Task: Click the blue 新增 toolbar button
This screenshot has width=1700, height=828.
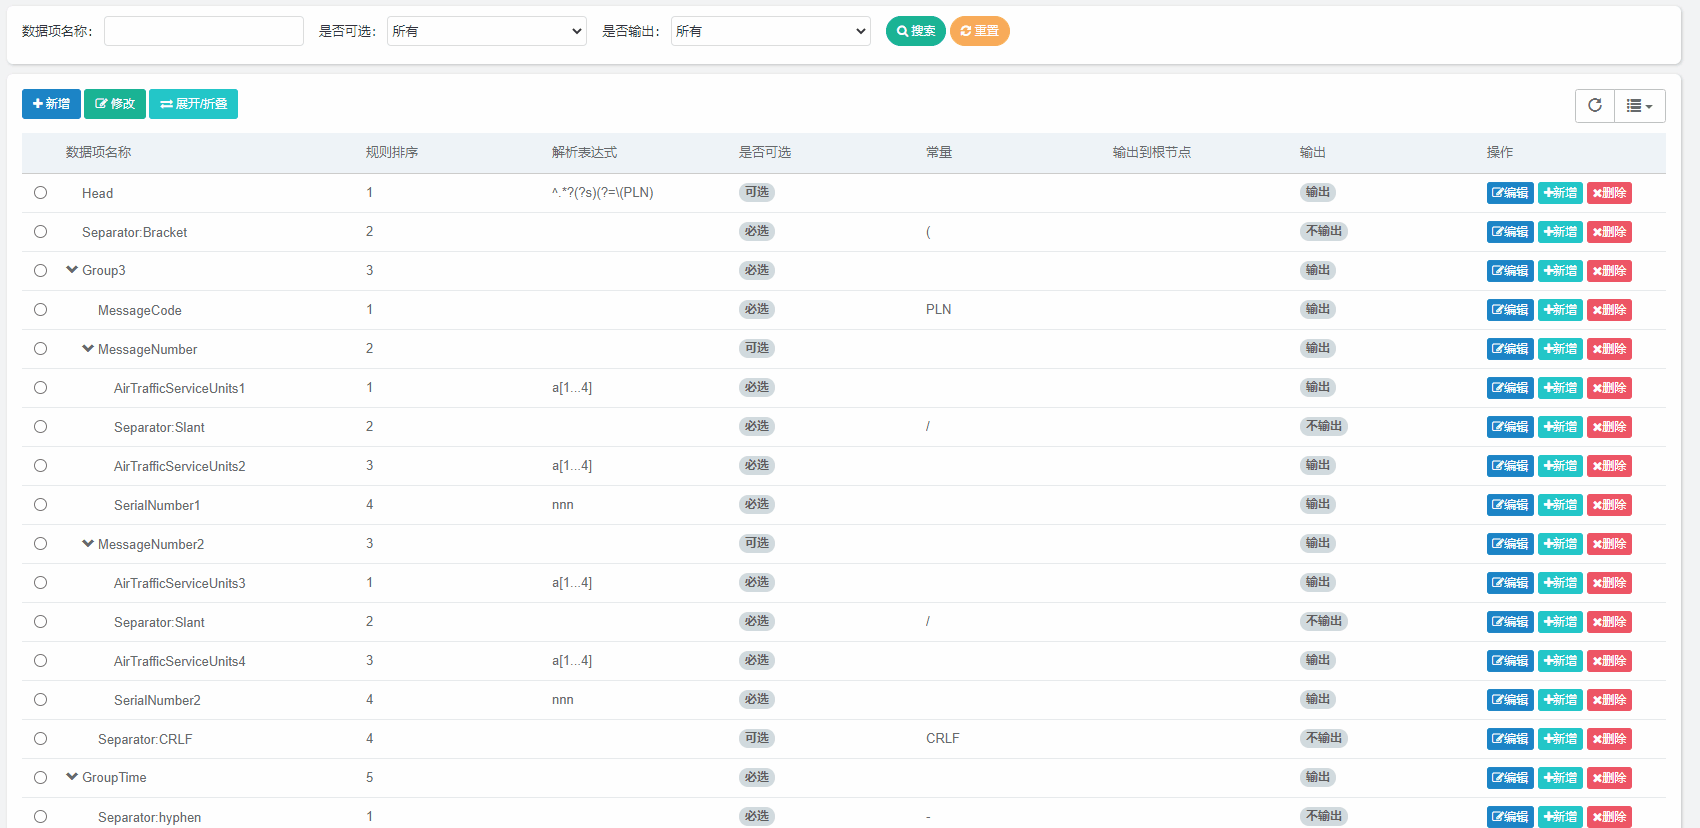Action: click(x=51, y=104)
